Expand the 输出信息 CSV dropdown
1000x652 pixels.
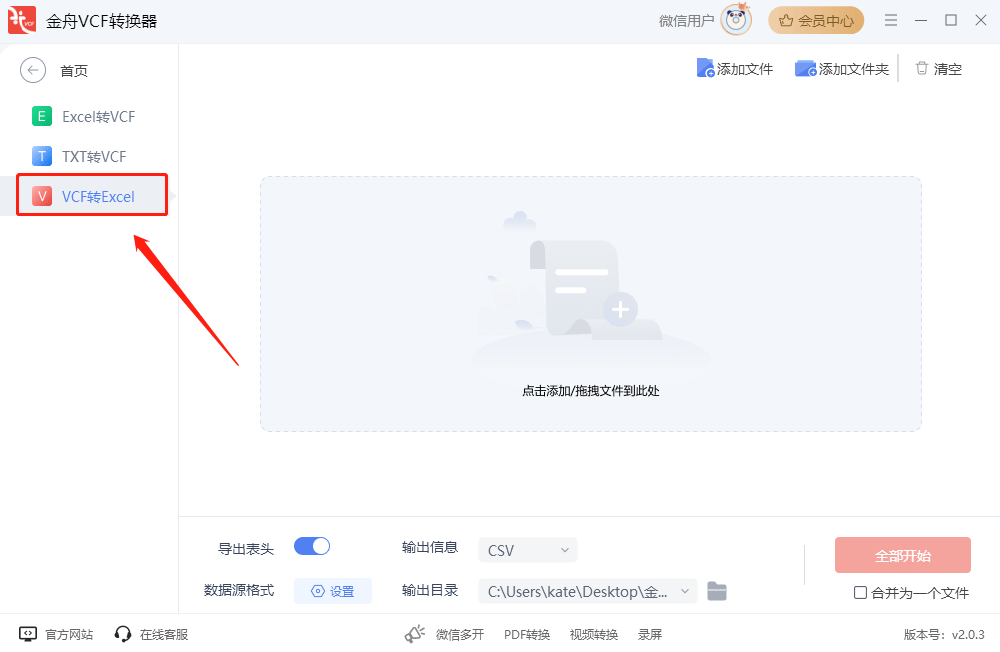[x=527, y=550]
